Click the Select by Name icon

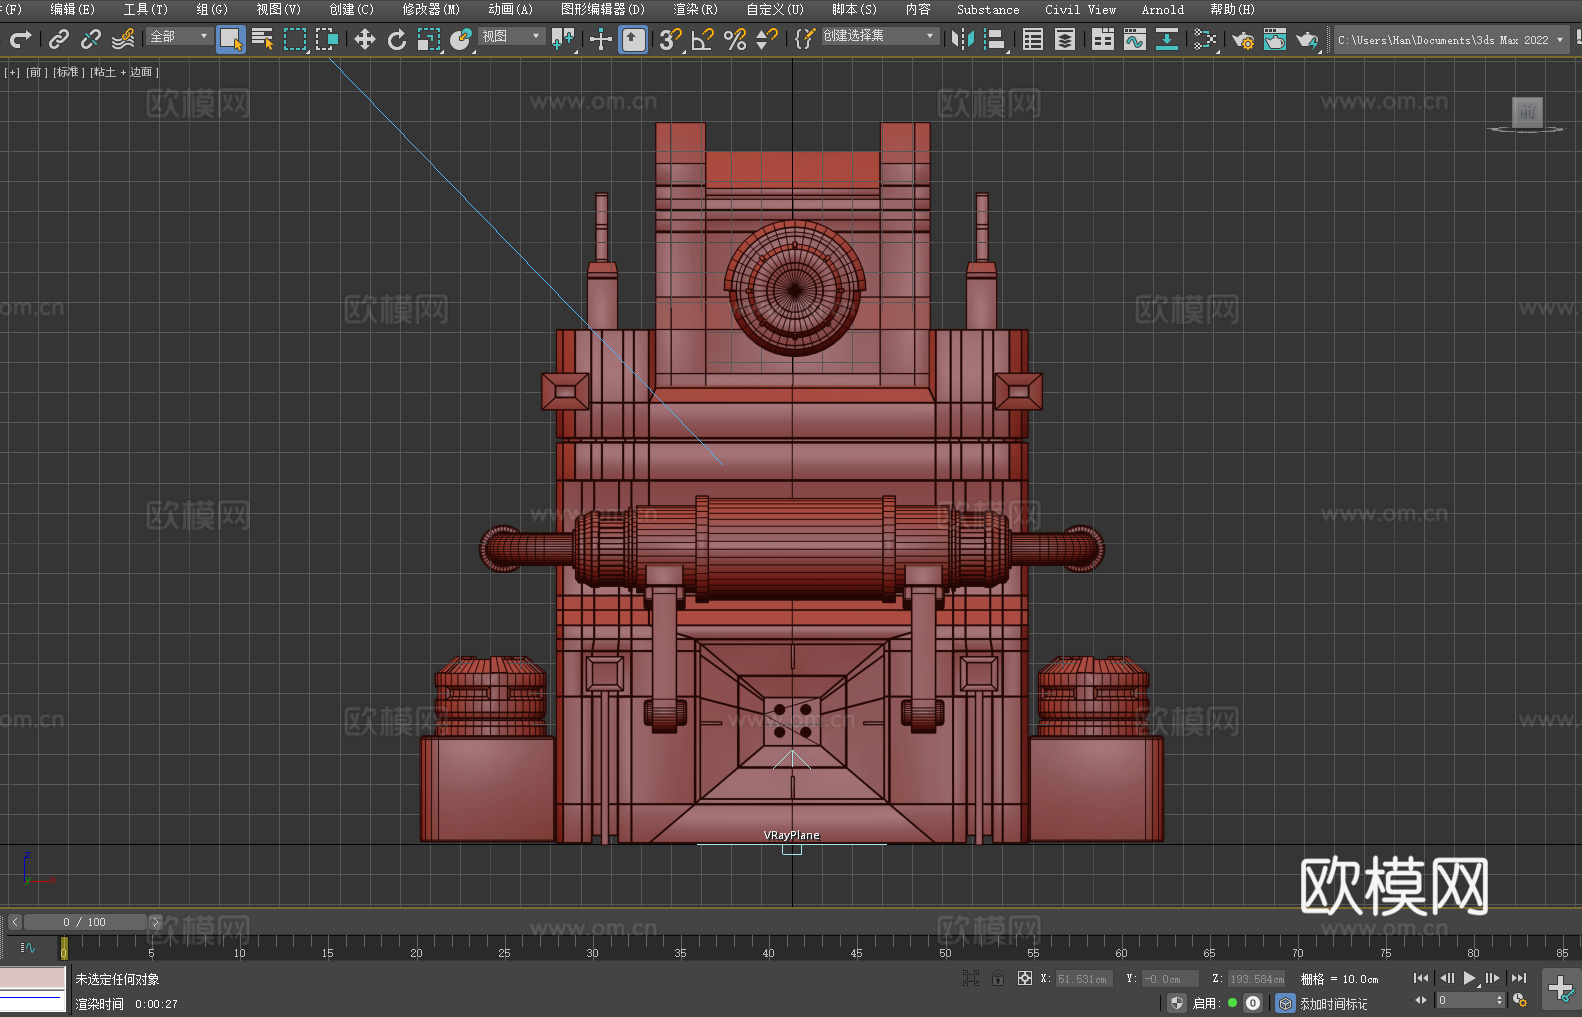[x=262, y=39]
